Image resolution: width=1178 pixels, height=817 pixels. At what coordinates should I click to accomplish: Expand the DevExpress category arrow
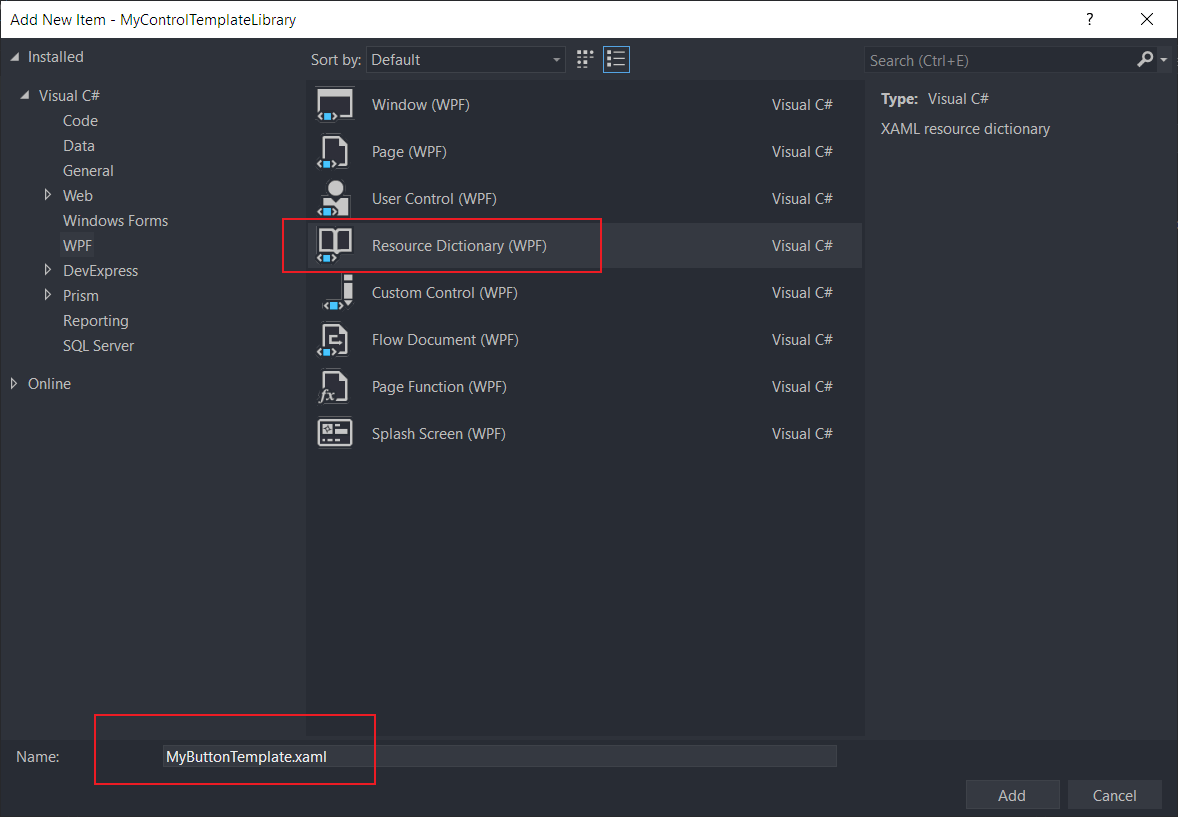pos(48,270)
